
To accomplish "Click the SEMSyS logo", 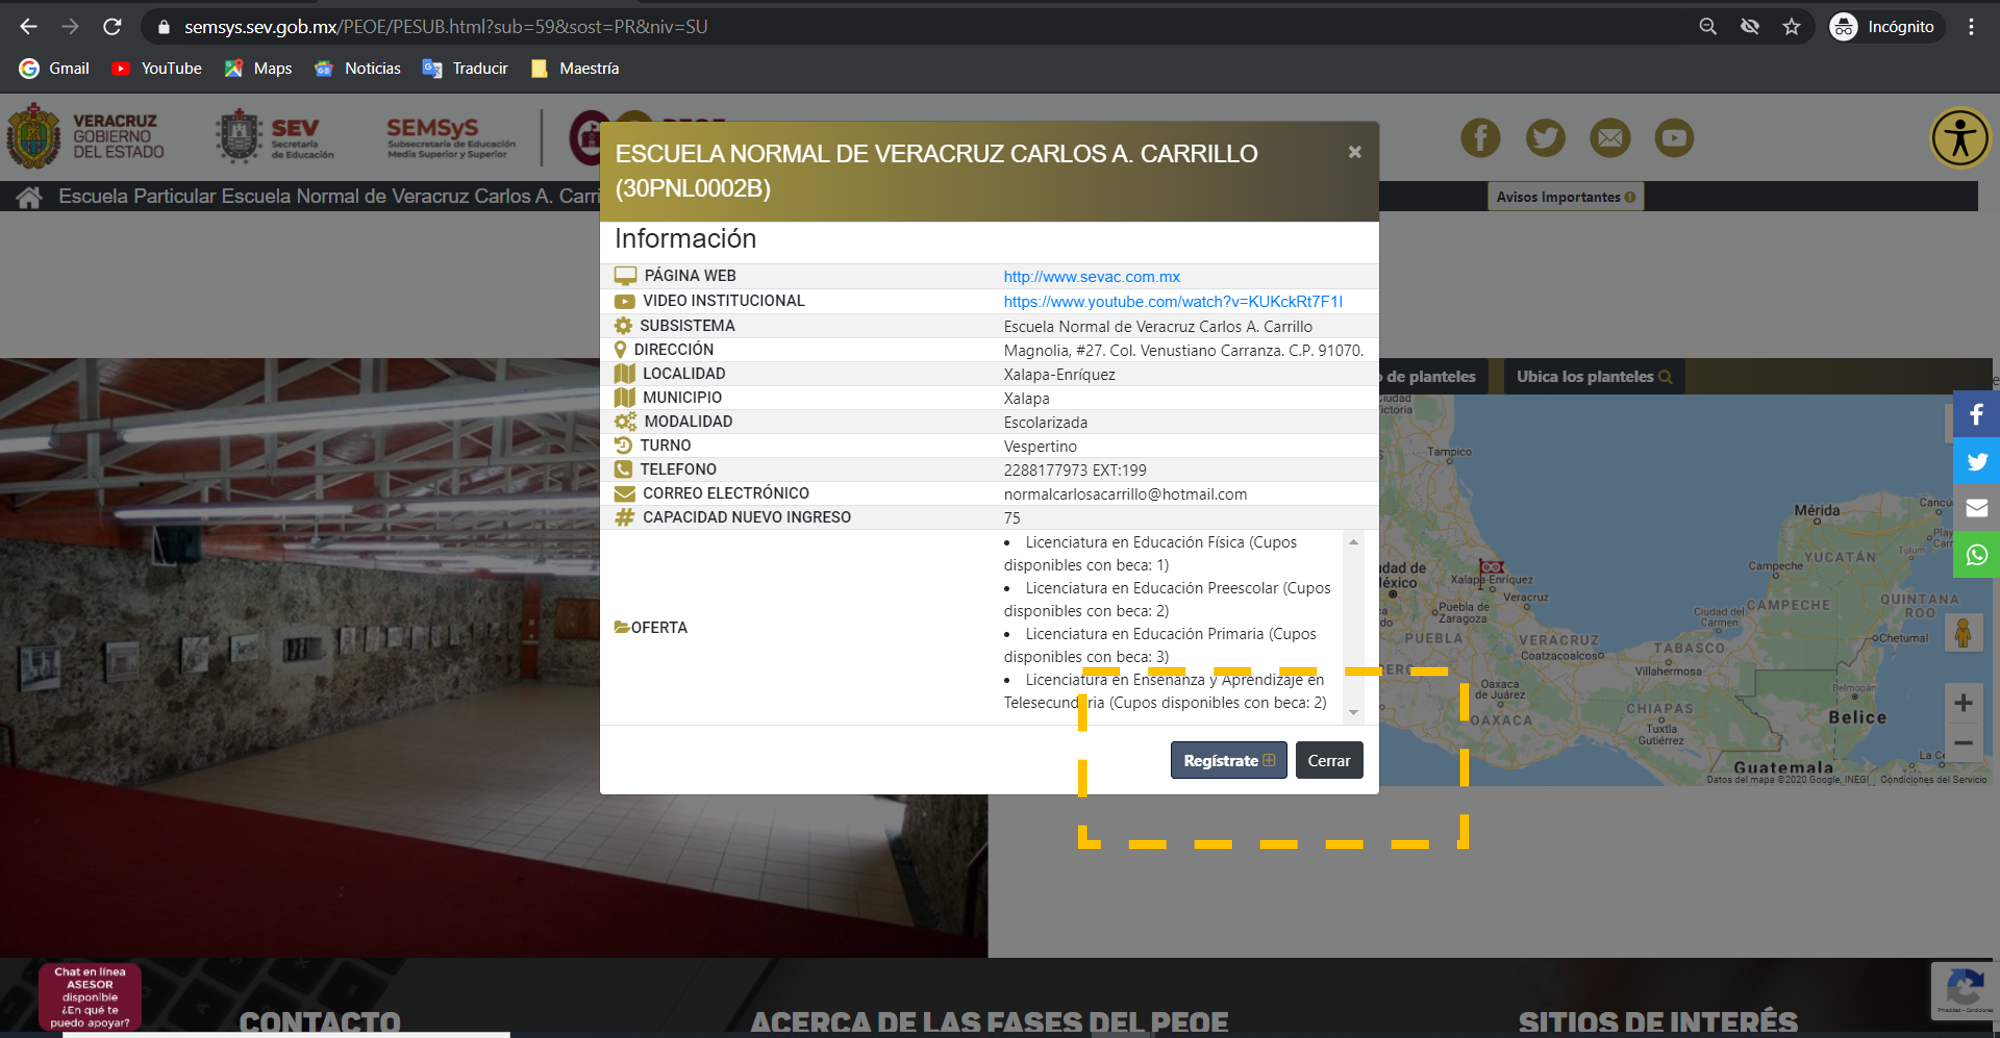I will 451,138.
